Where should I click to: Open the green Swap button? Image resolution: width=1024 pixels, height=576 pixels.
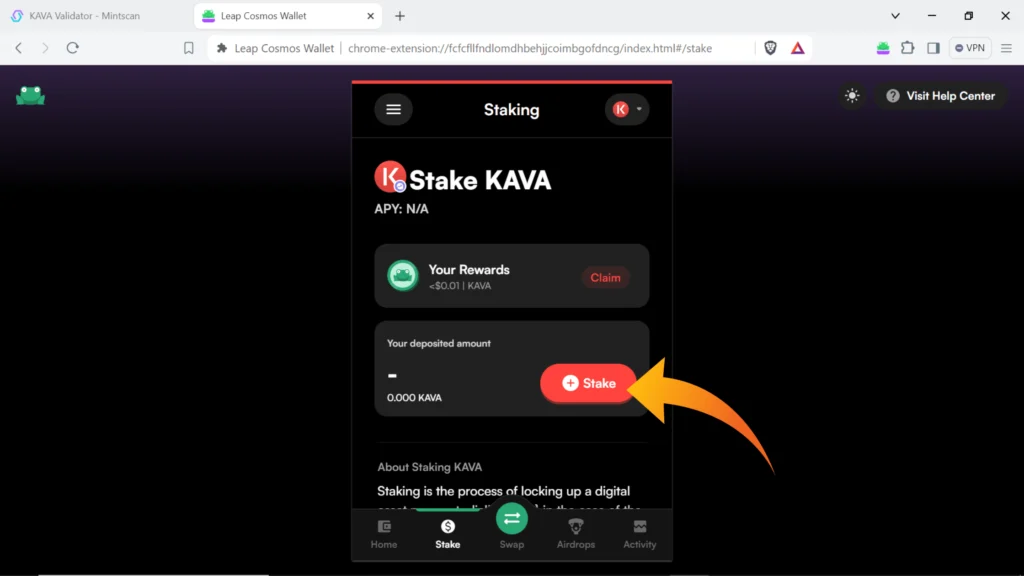point(512,519)
